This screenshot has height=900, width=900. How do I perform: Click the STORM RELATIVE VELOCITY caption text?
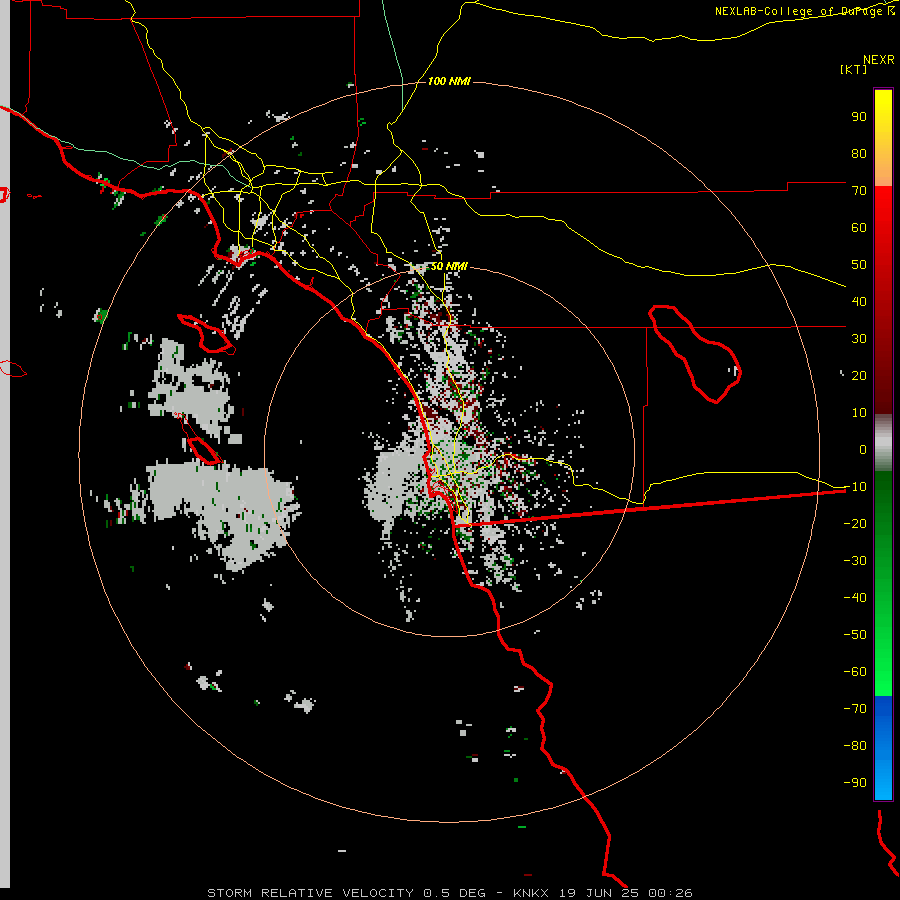[310, 893]
